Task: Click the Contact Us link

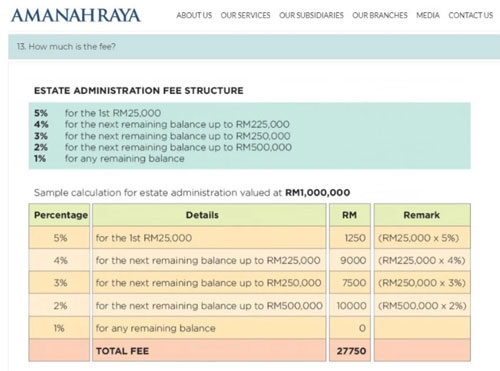Action: coord(470,15)
